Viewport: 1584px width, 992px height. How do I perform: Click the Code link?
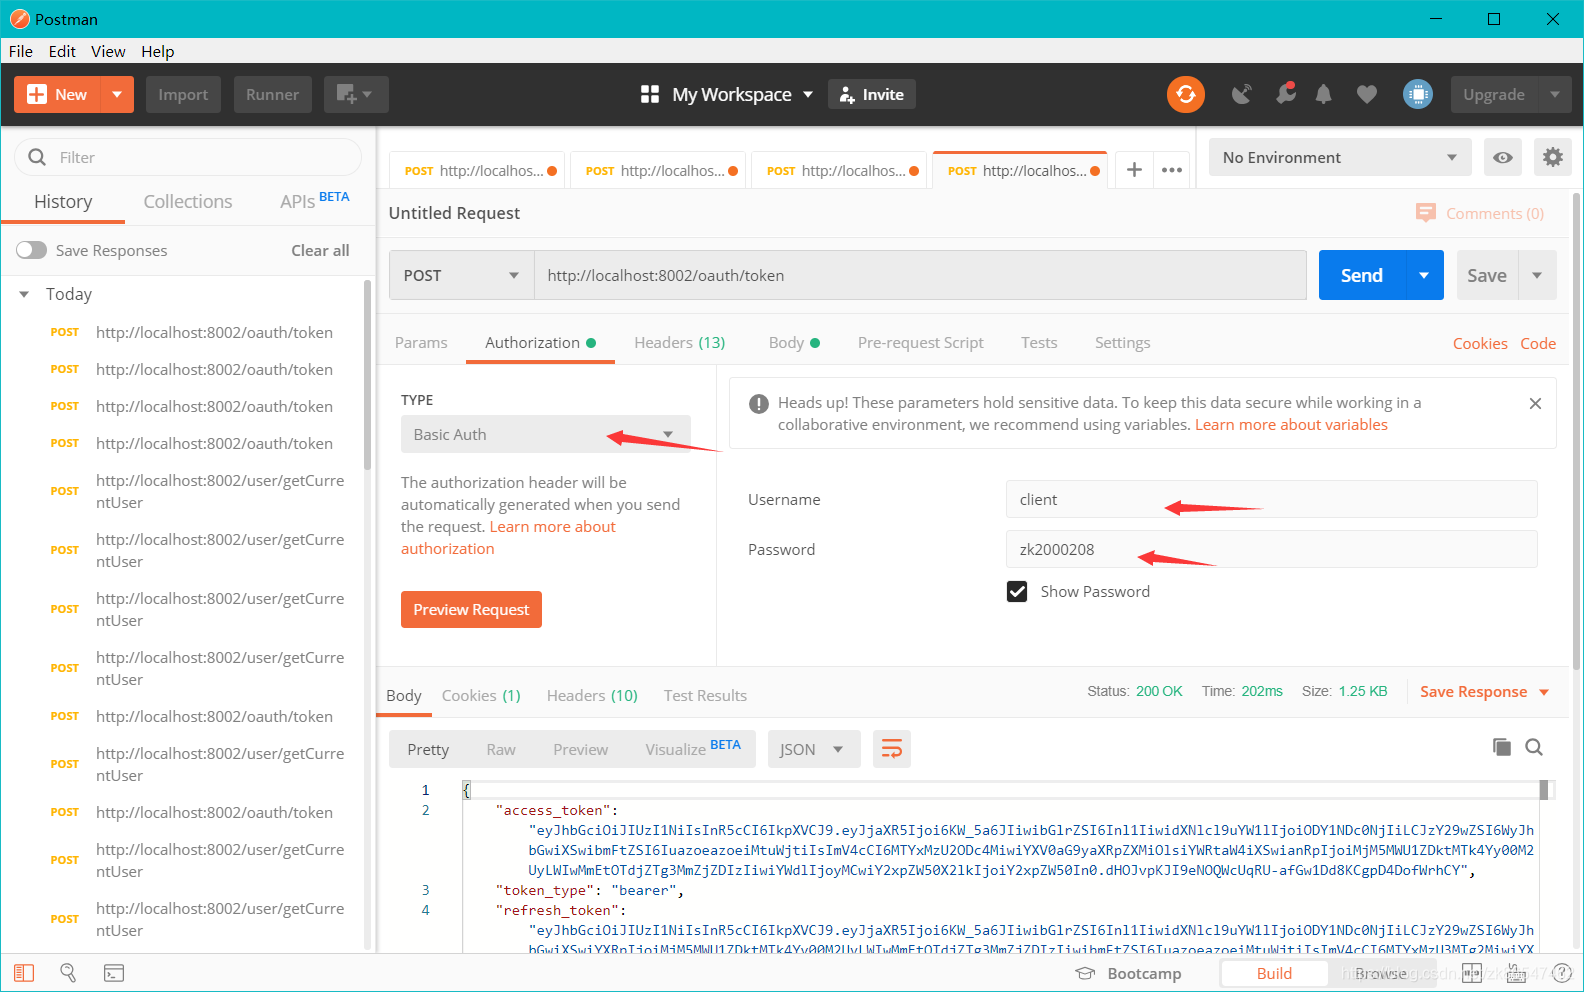(1538, 343)
